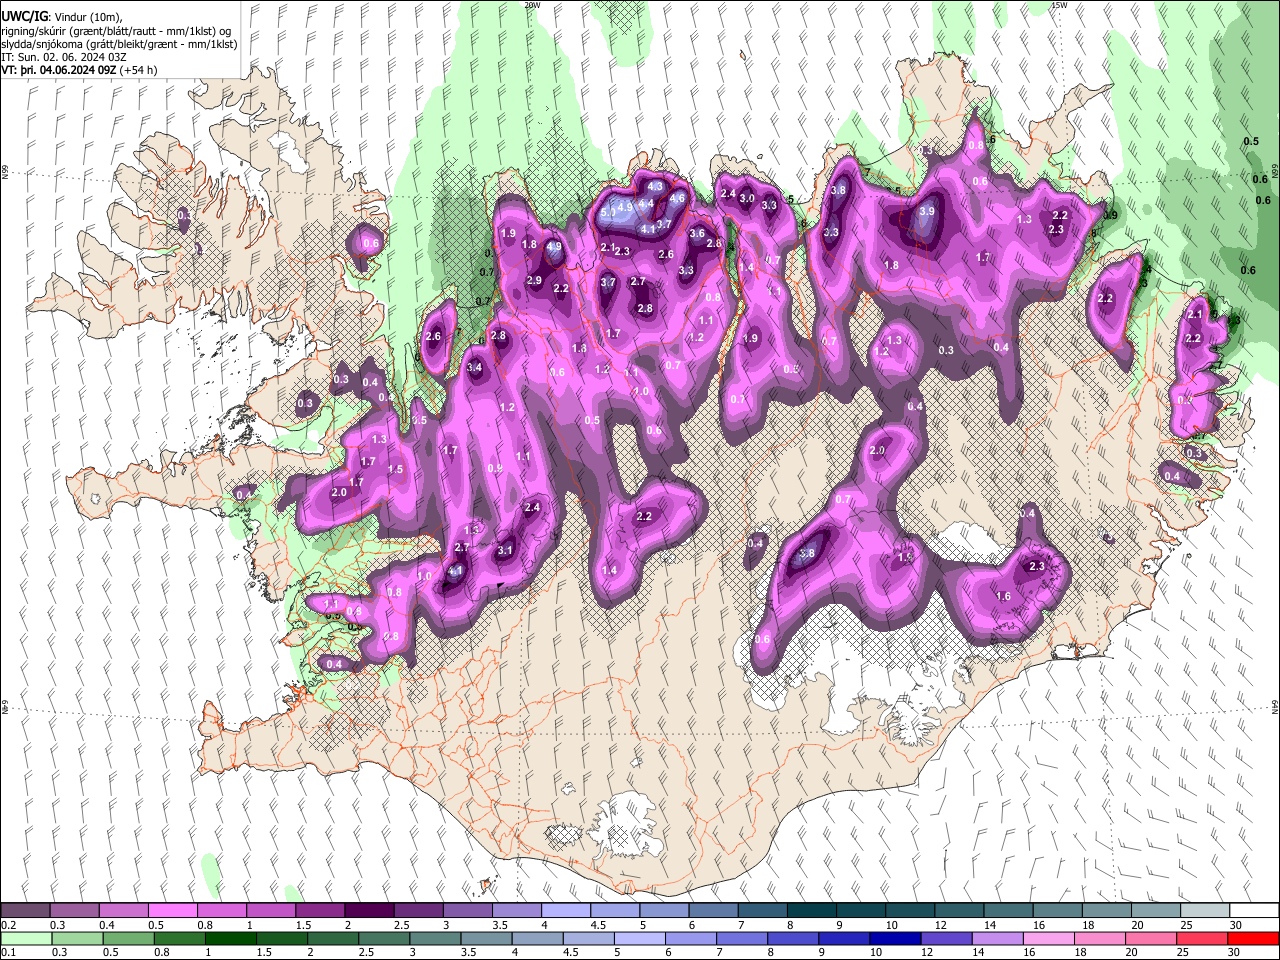The image size is (1280, 960).
Task: Click the '15W' longitude label
Action: 1059,5
